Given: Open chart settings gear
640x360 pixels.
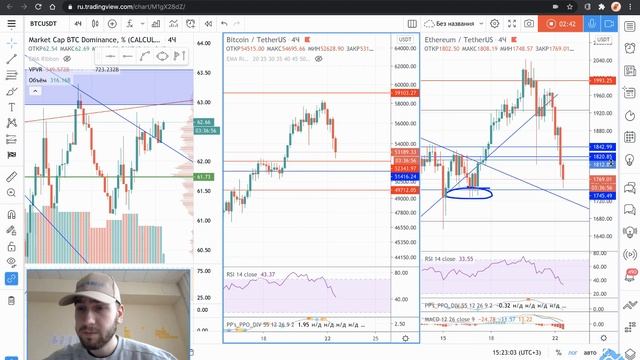Looking at the screenshot, I should (495, 24).
